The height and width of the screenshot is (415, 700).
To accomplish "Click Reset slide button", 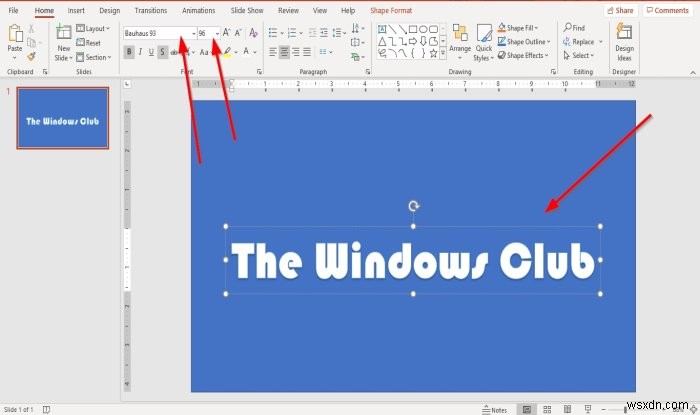I will click(x=88, y=43).
